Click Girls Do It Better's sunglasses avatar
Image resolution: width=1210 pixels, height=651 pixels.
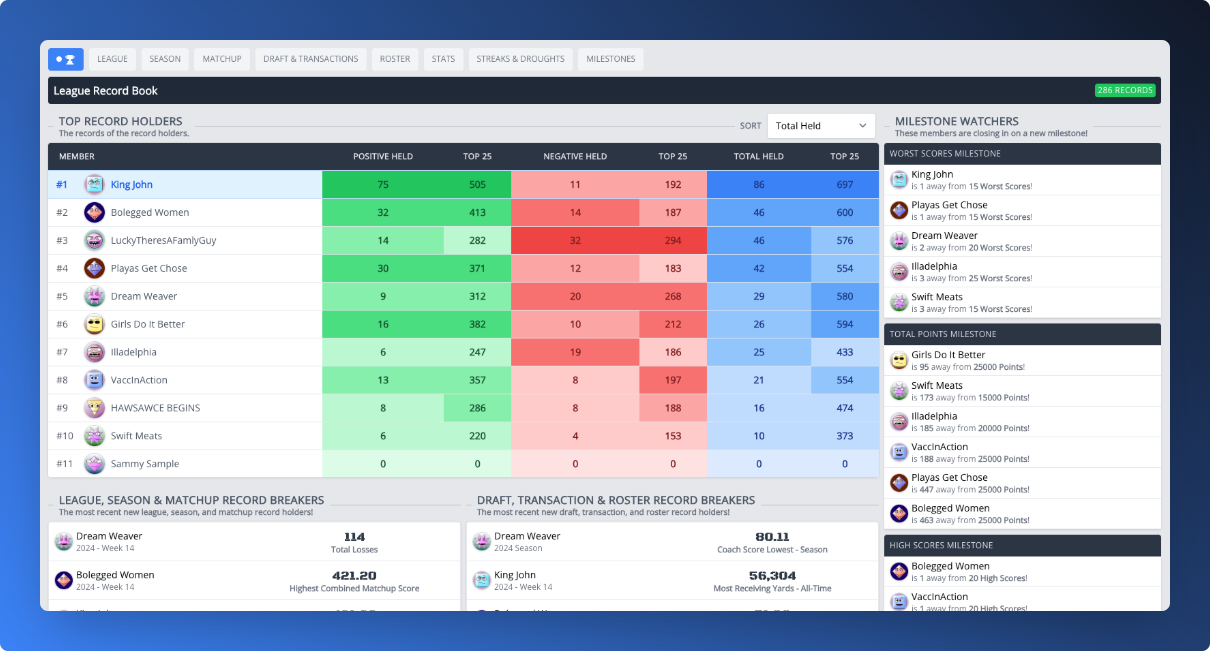coord(94,324)
